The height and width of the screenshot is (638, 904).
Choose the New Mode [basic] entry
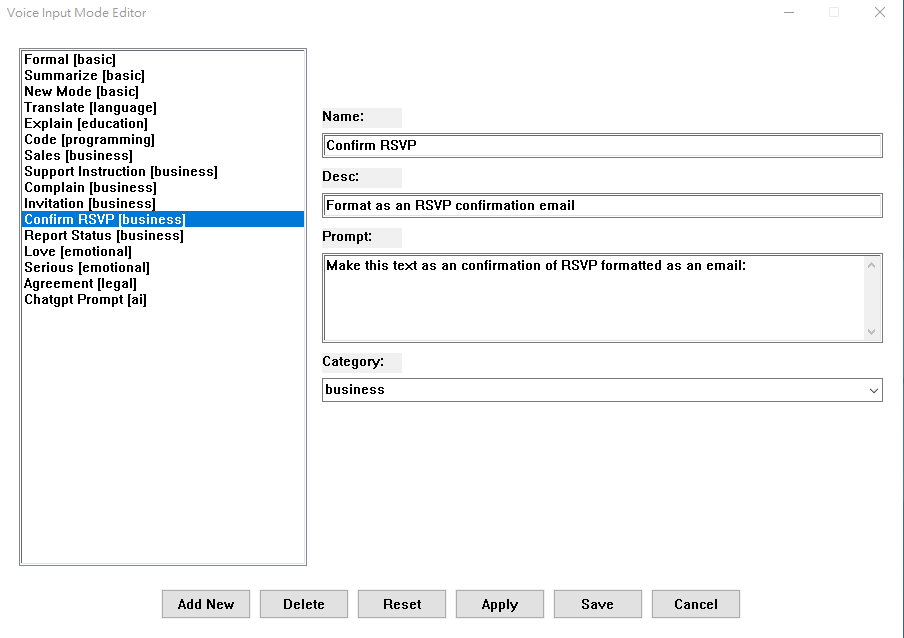(x=163, y=92)
